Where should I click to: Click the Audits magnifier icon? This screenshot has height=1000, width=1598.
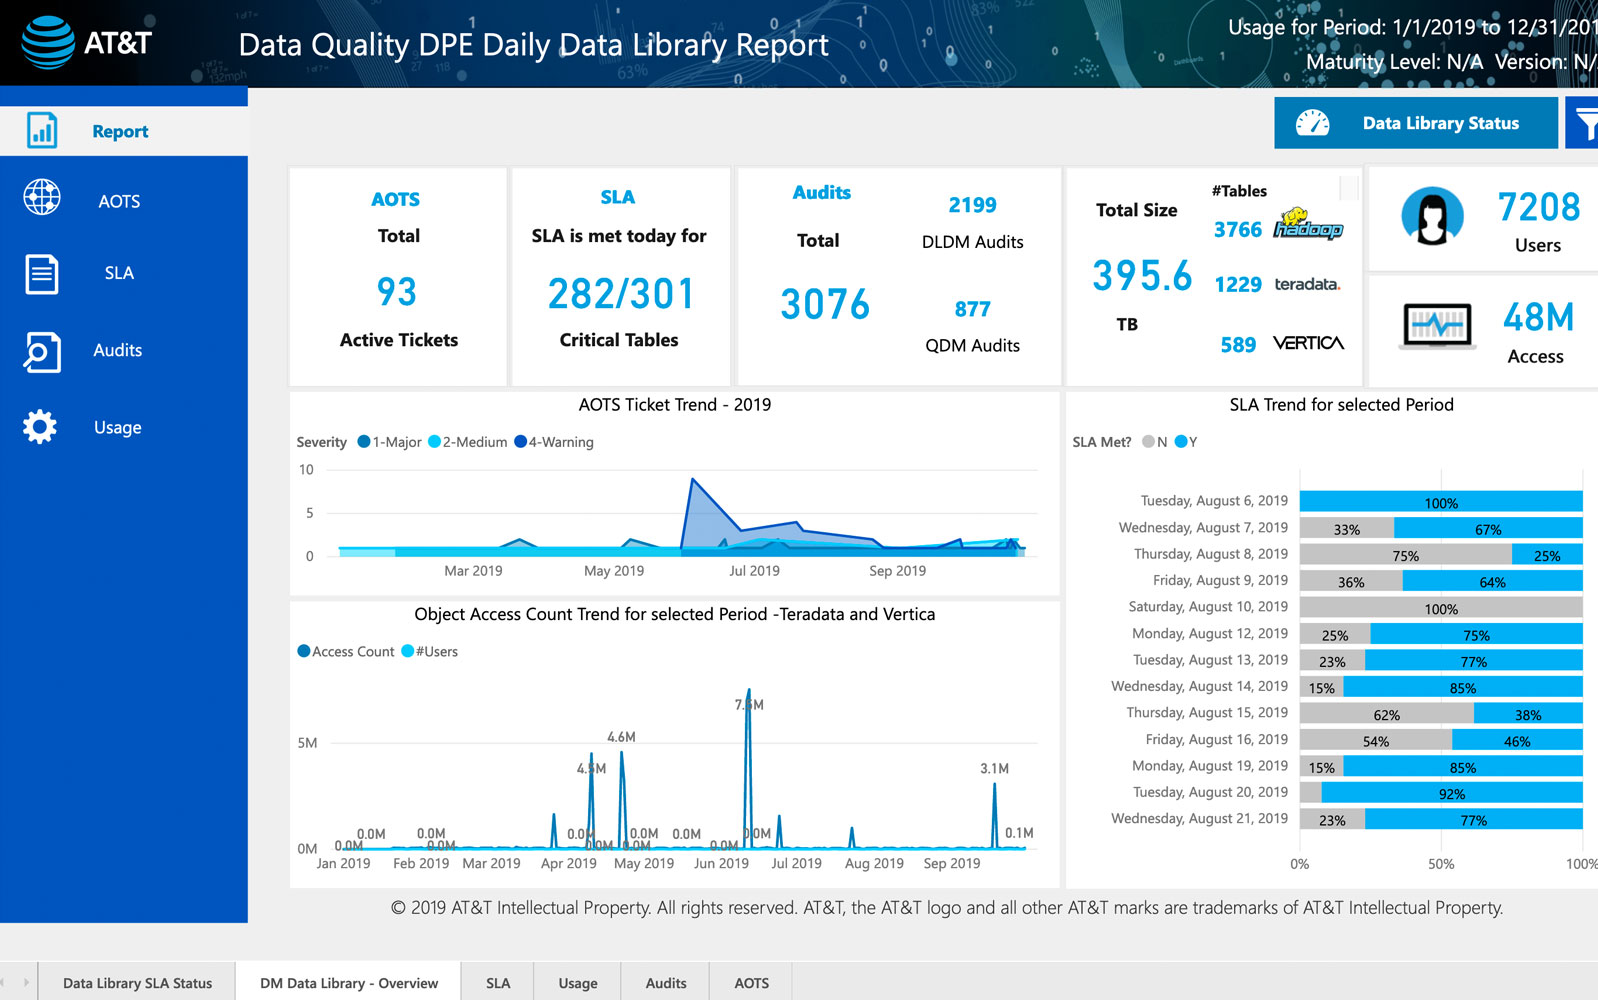pos(42,351)
